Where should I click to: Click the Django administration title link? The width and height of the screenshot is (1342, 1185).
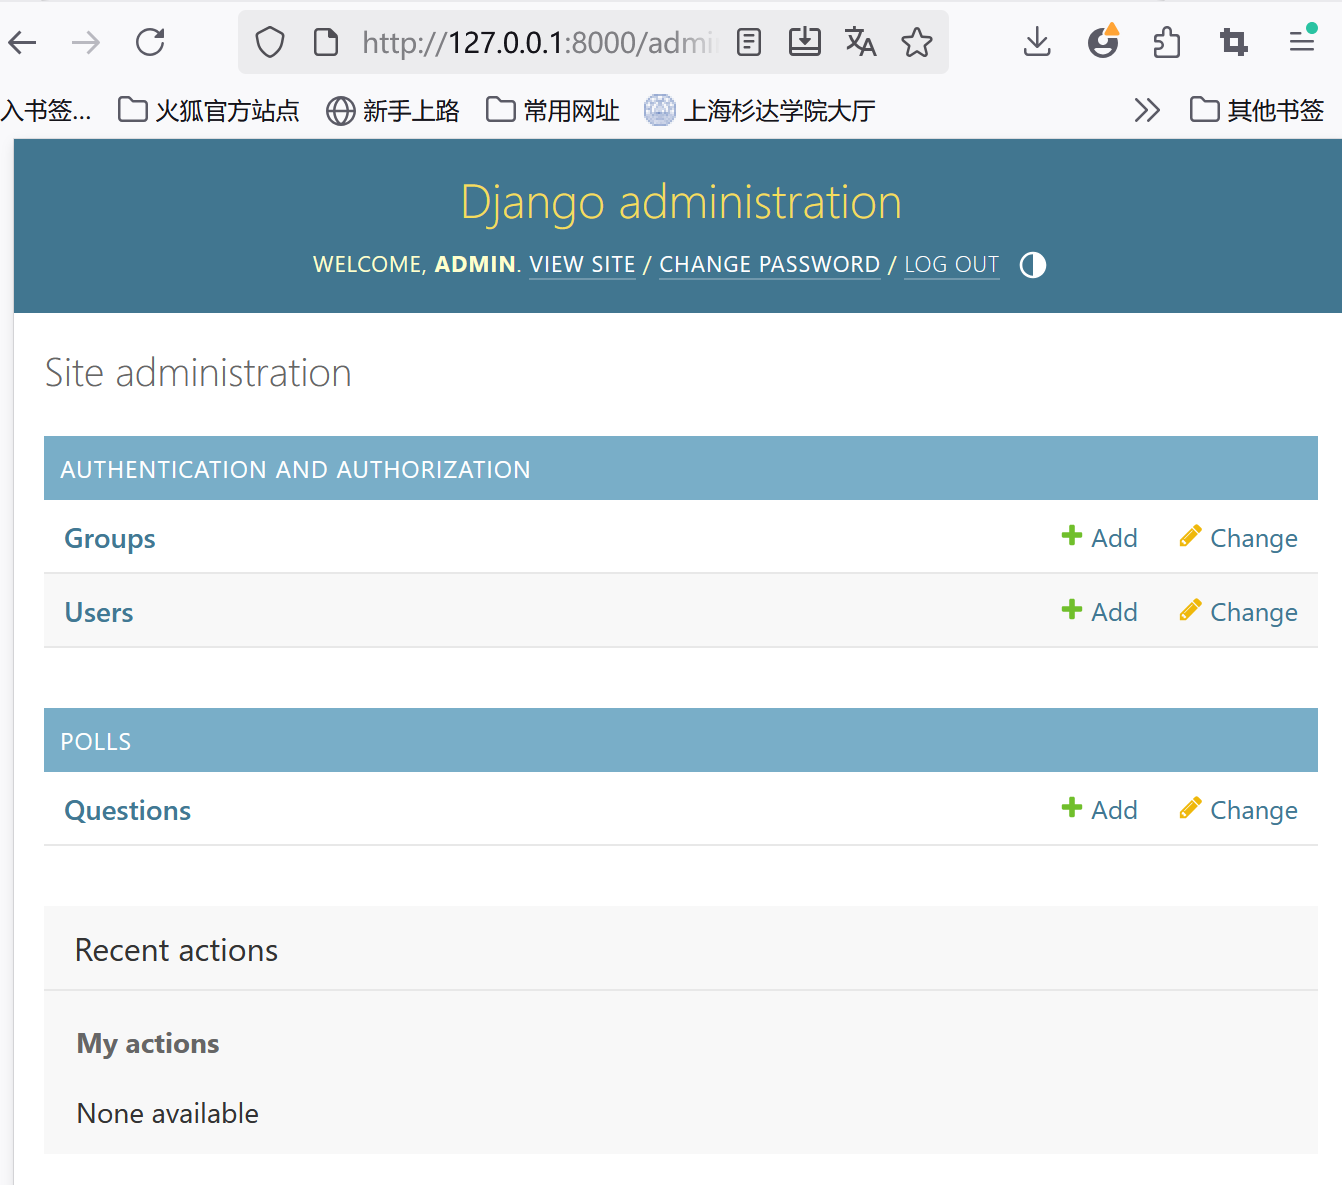[681, 202]
